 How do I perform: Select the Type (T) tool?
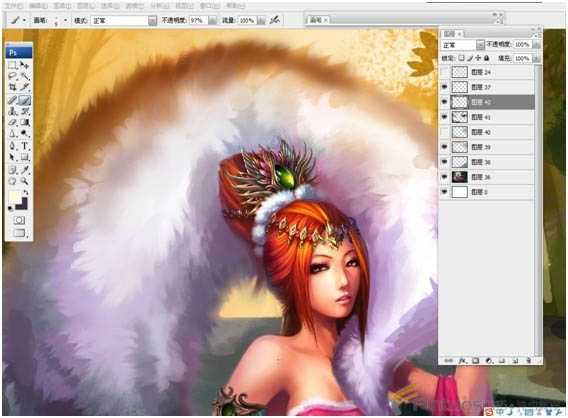[x=25, y=146]
